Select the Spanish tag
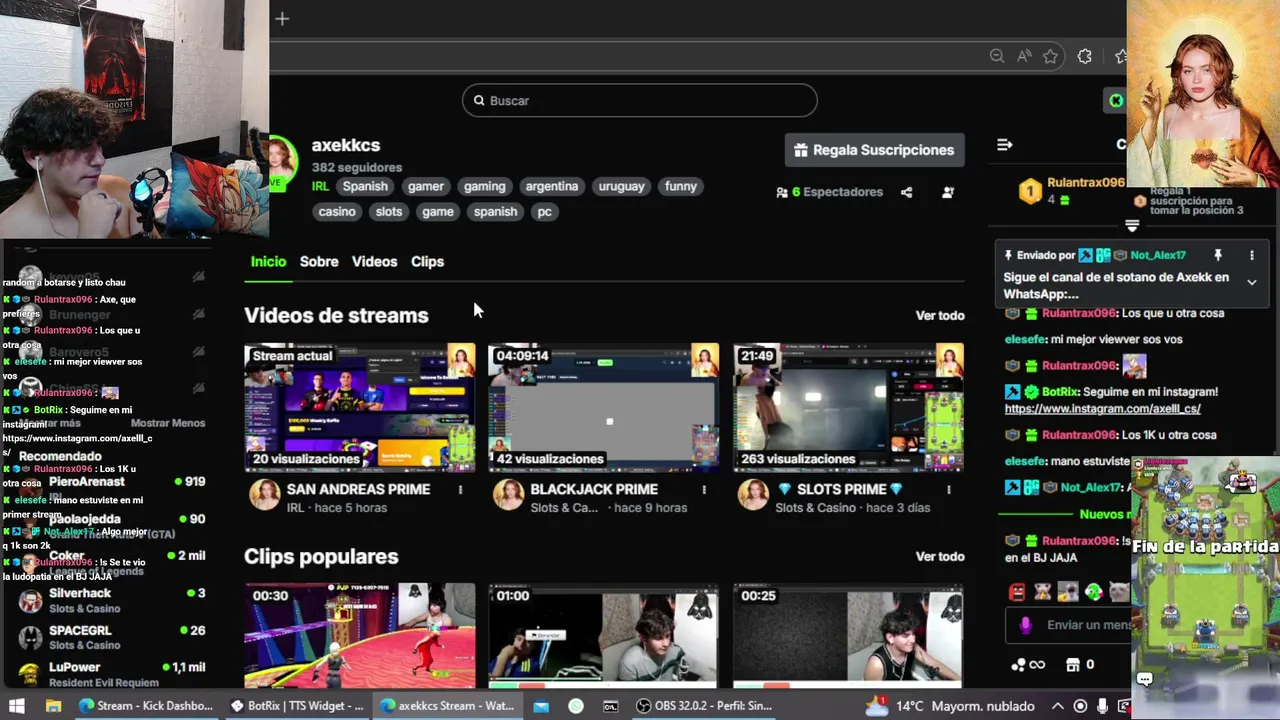 click(x=365, y=186)
